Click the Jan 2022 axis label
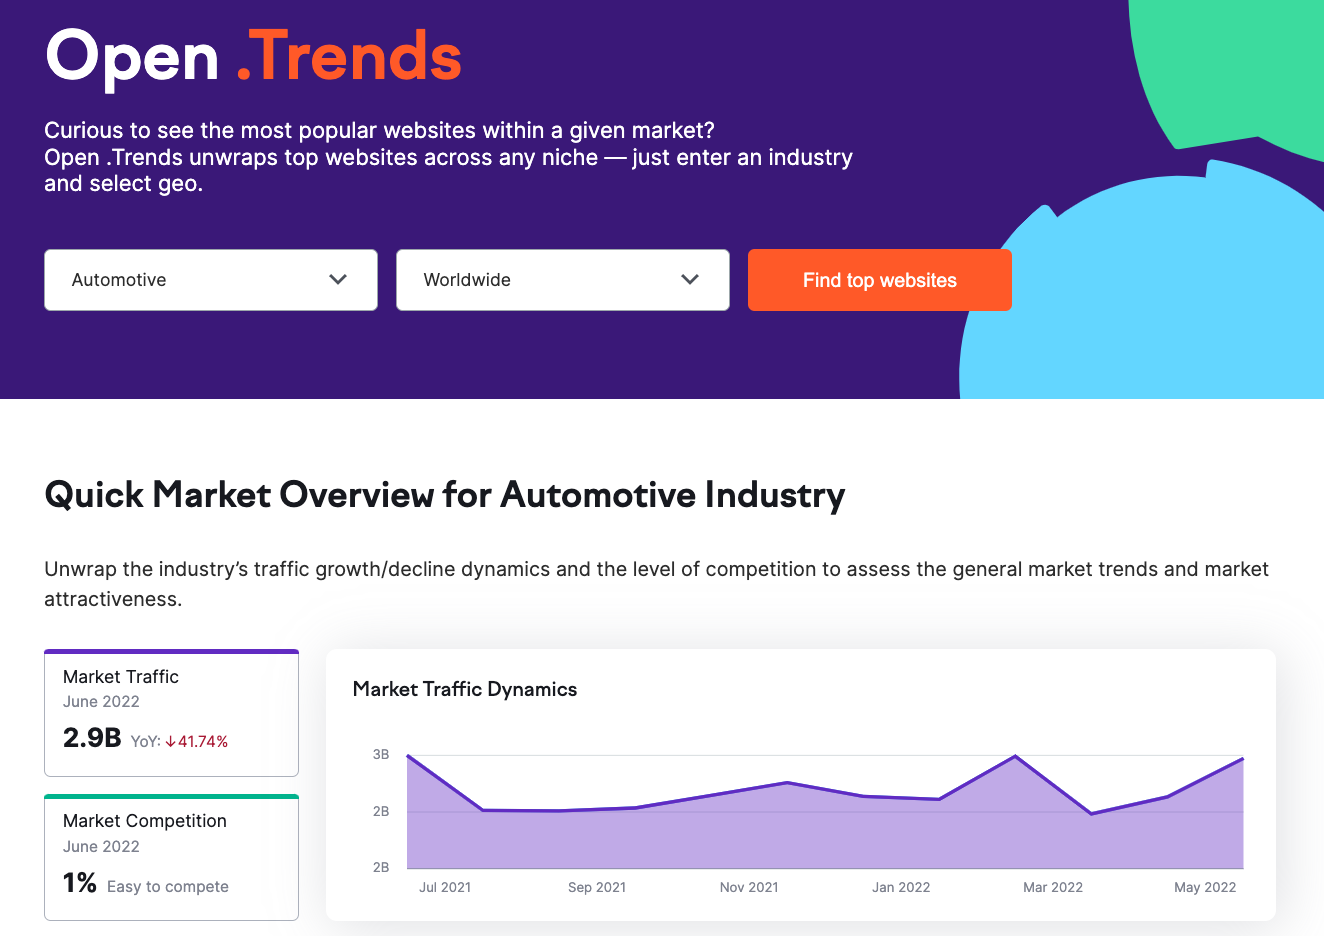 point(901,887)
